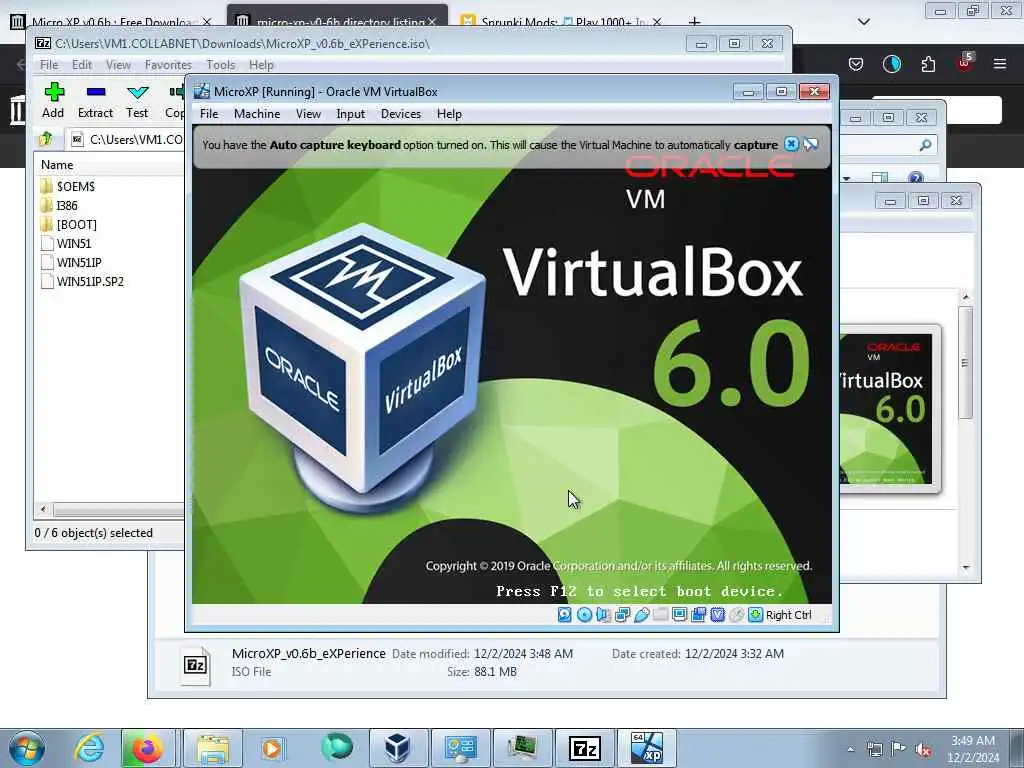The height and width of the screenshot is (768, 1024).
Task: Click the Extract button in 7-Zip toolbar
Action: click(x=95, y=100)
